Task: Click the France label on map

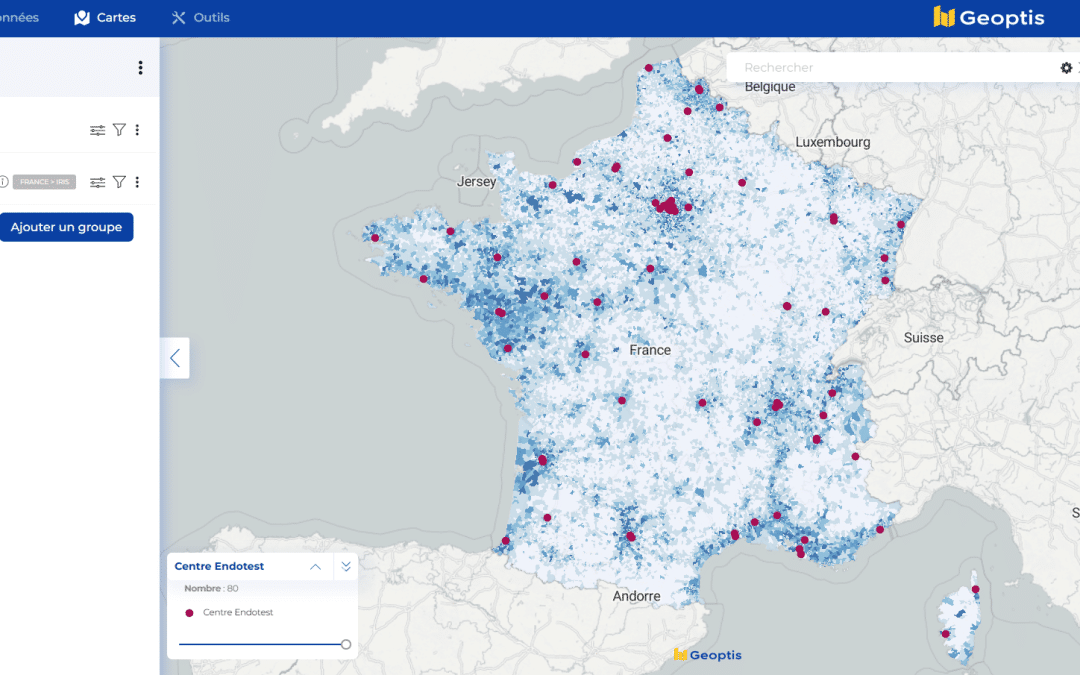Action: tap(650, 350)
